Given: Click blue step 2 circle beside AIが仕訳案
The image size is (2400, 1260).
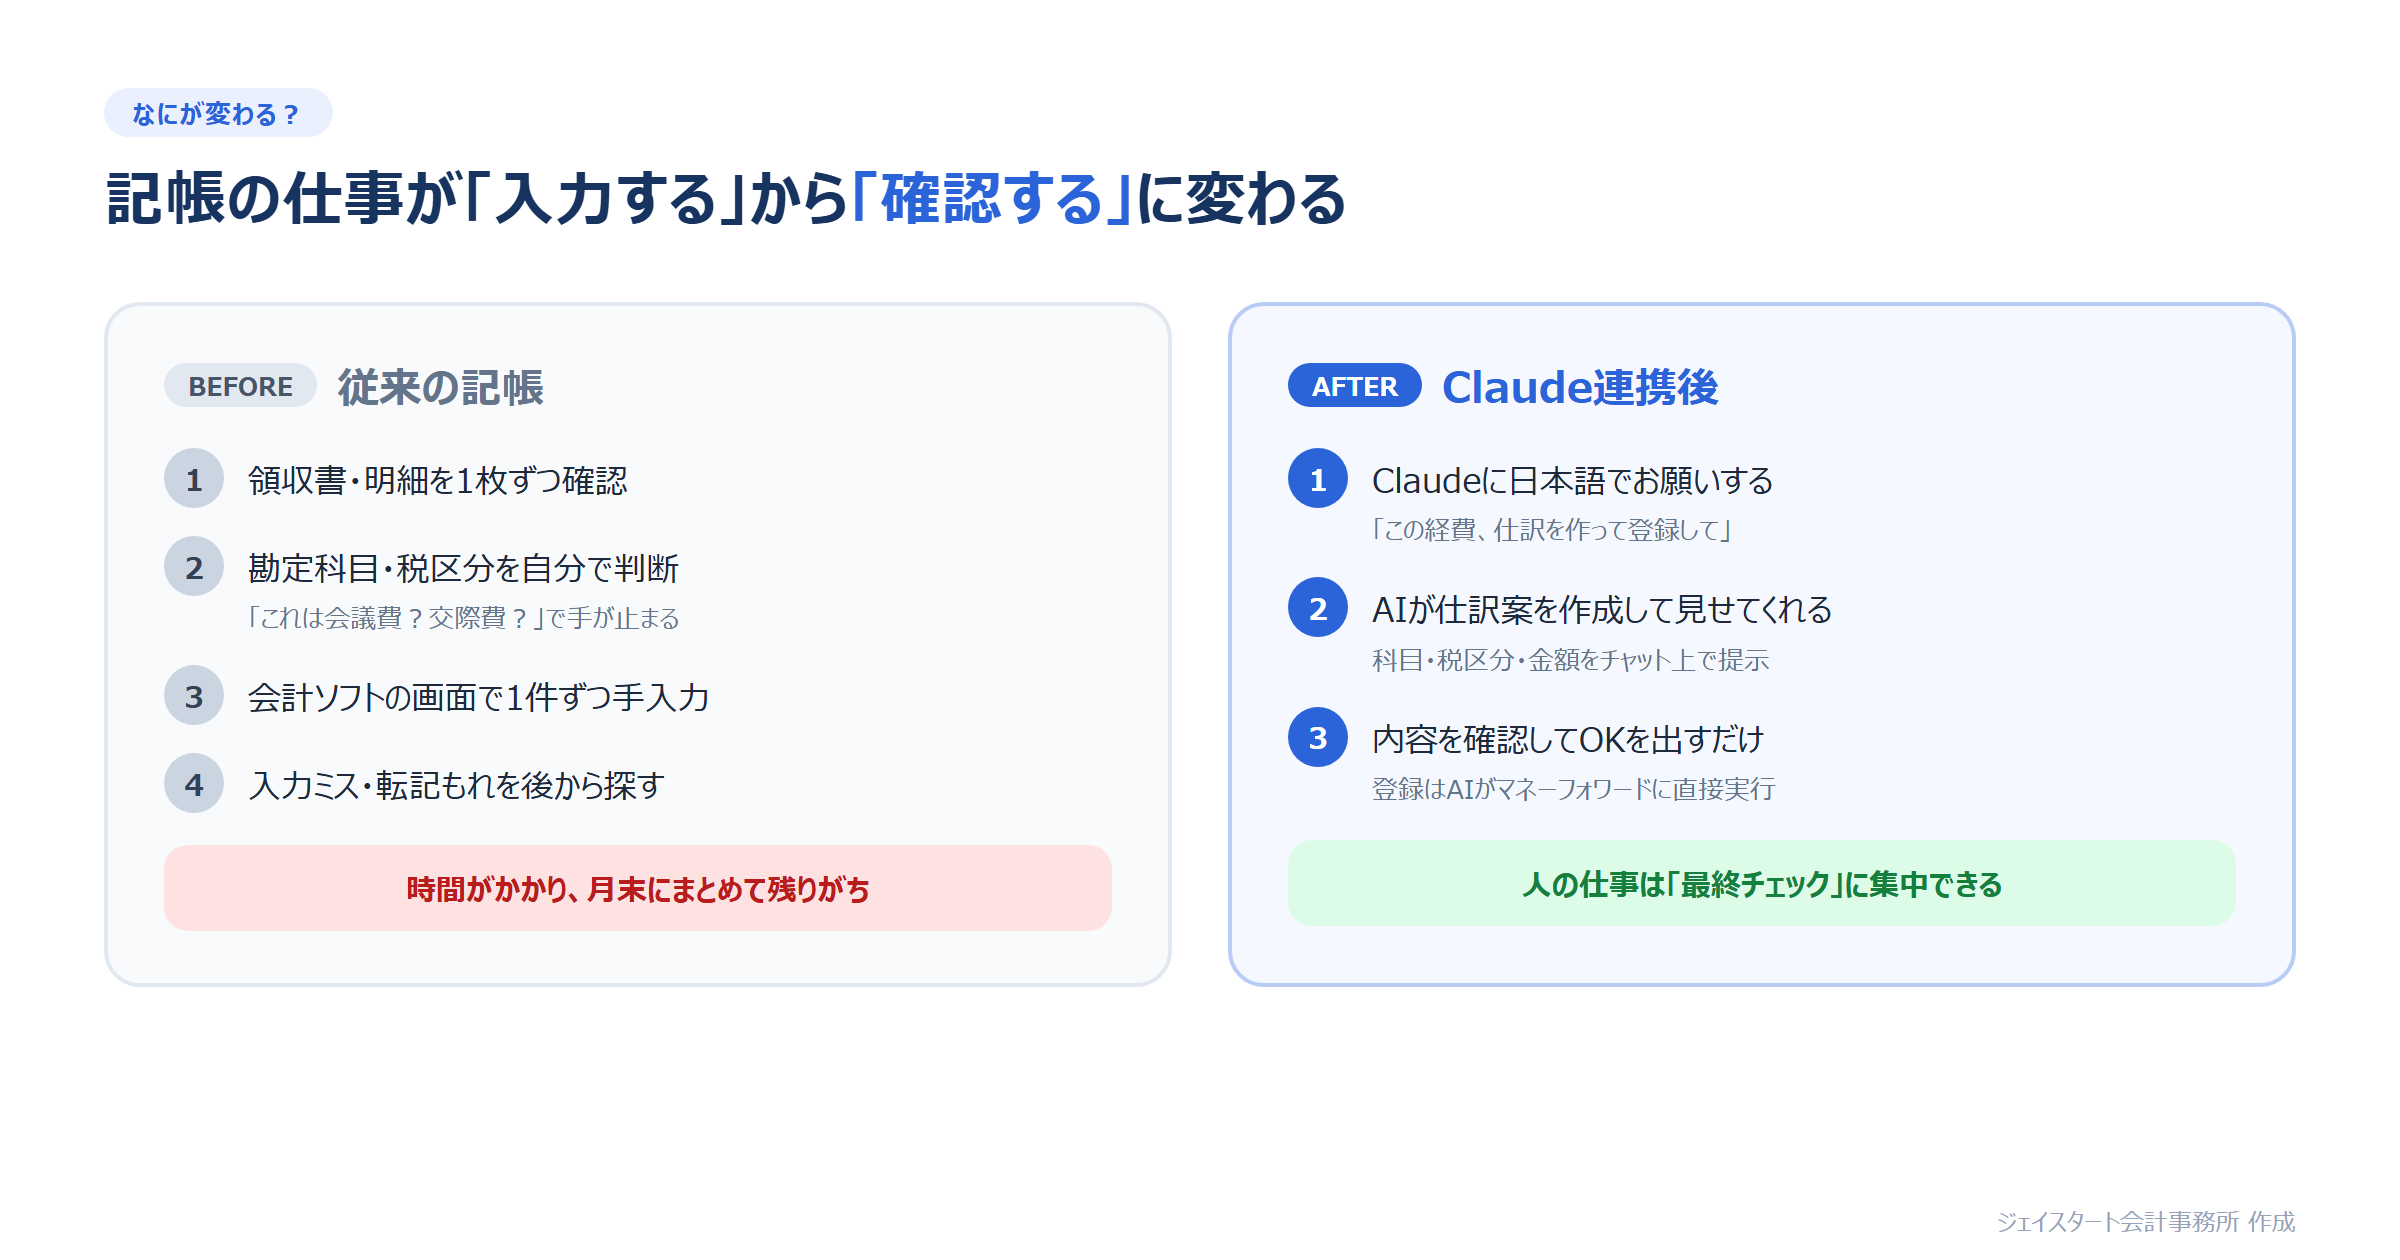Looking at the screenshot, I should [x=1318, y=608].
